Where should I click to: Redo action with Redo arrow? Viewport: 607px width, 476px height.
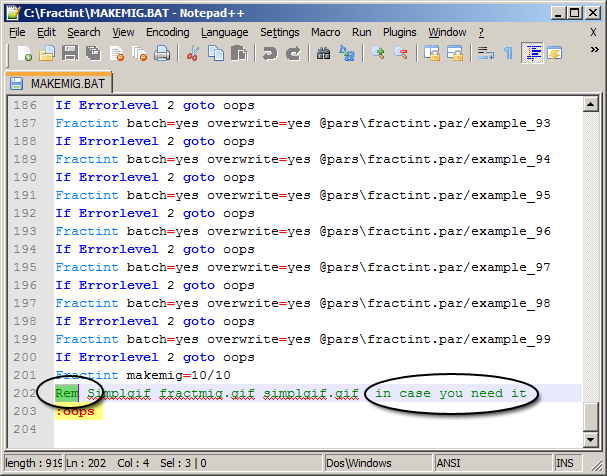tap(293, 53)
